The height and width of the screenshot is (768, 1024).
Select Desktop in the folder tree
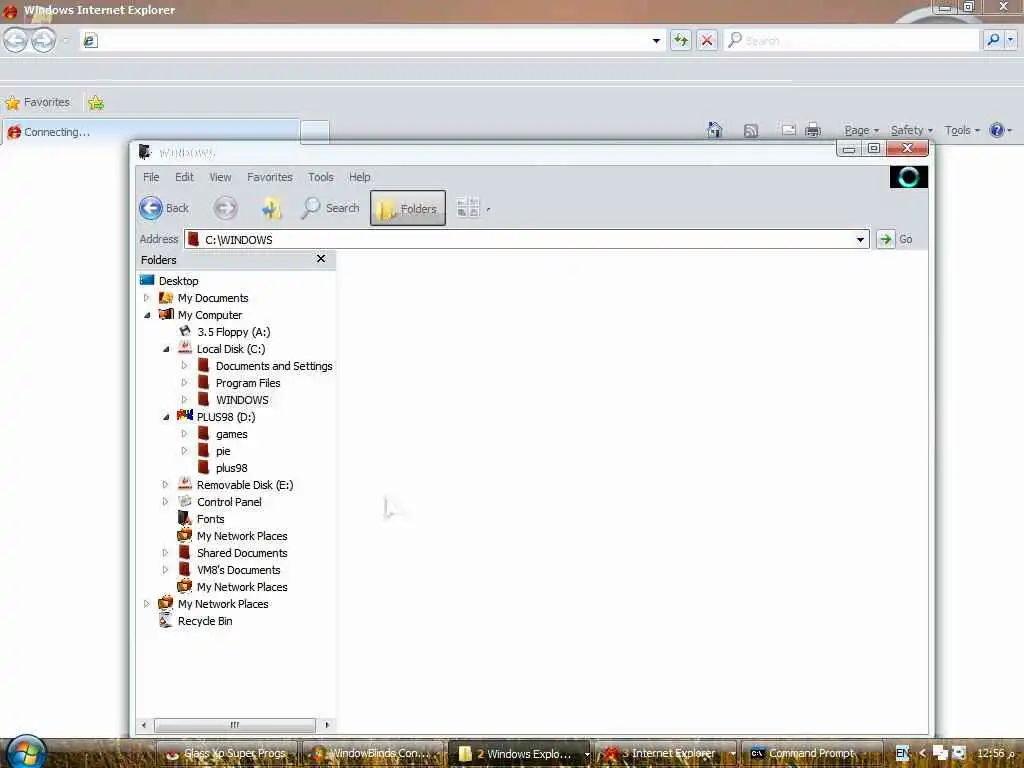[x=178, y=281]
